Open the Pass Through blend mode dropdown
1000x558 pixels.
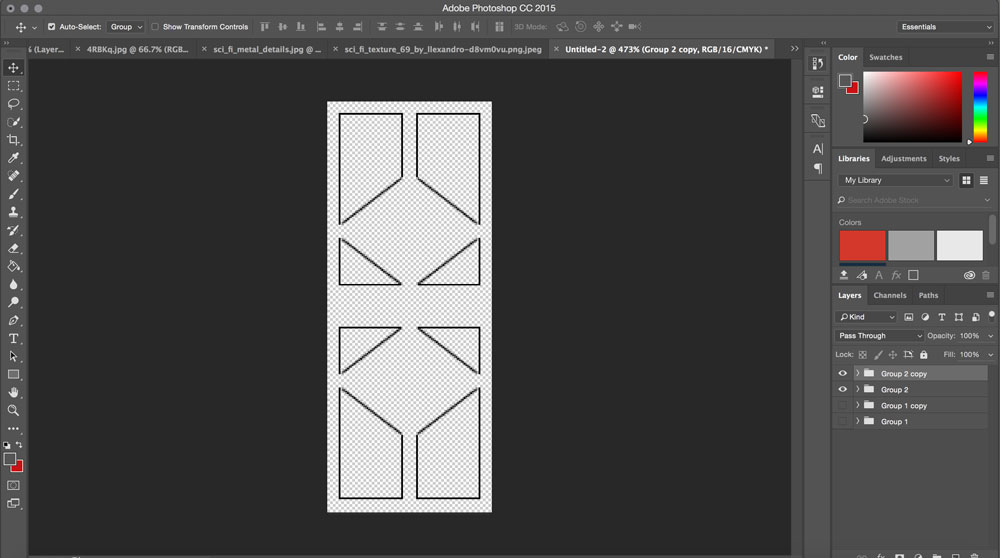pyautogui.click(x=879, y=336)
